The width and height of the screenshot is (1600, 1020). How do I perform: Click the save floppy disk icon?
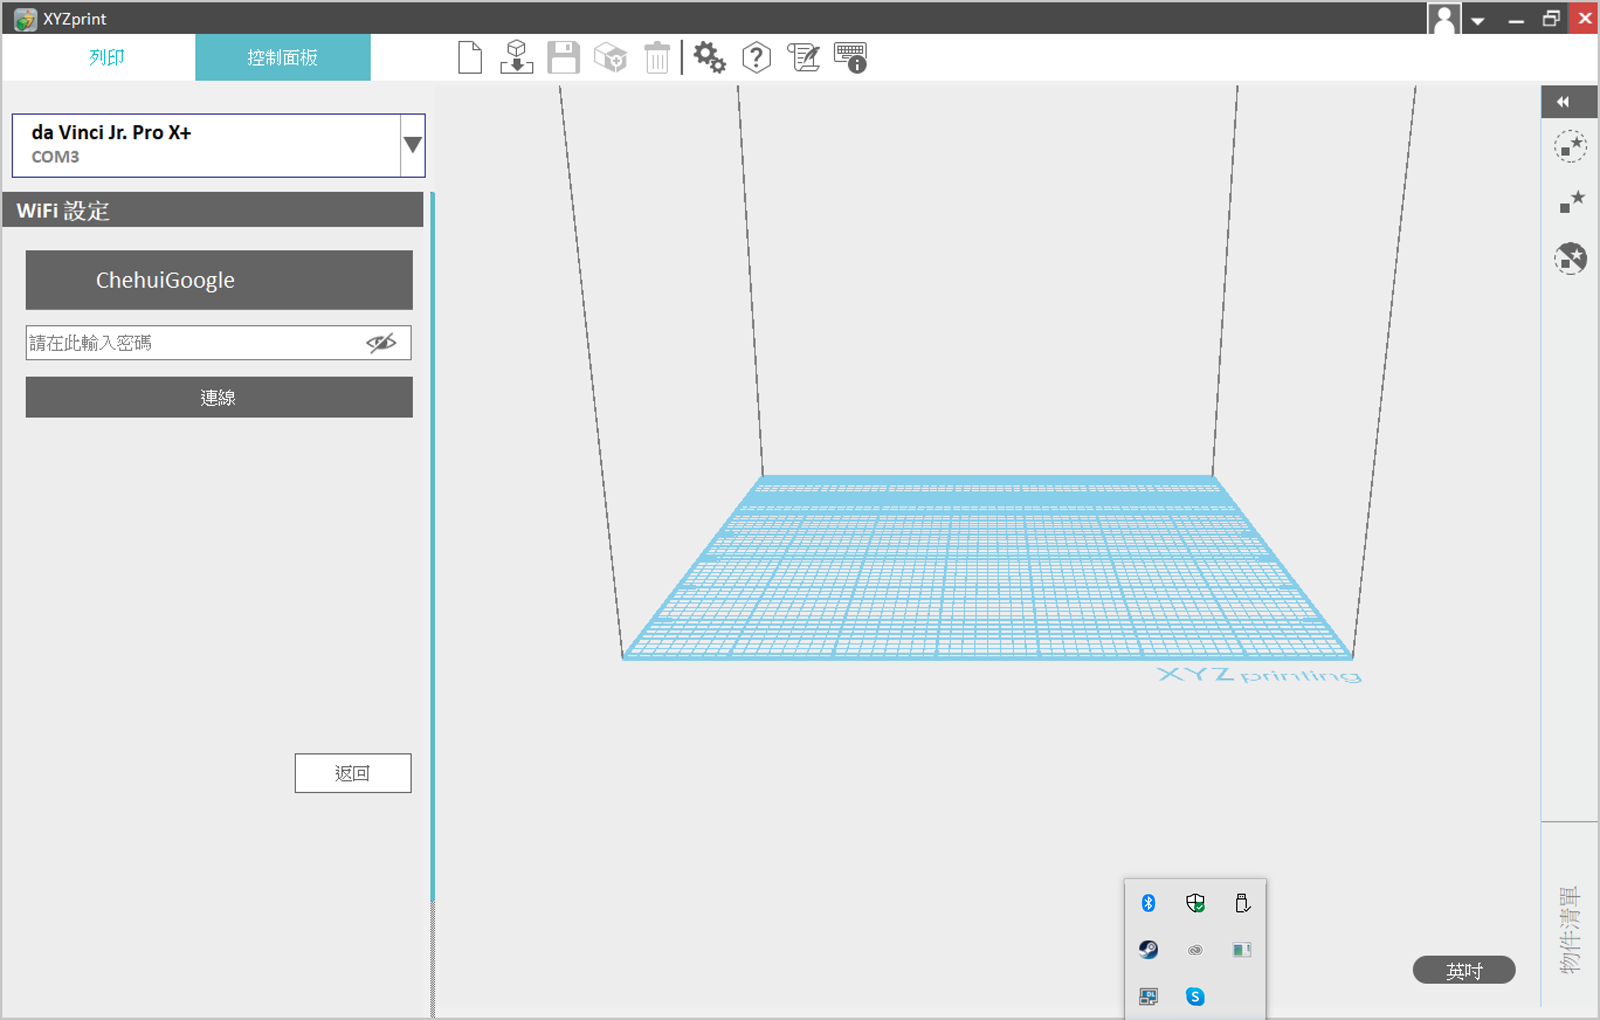point(563,58)
